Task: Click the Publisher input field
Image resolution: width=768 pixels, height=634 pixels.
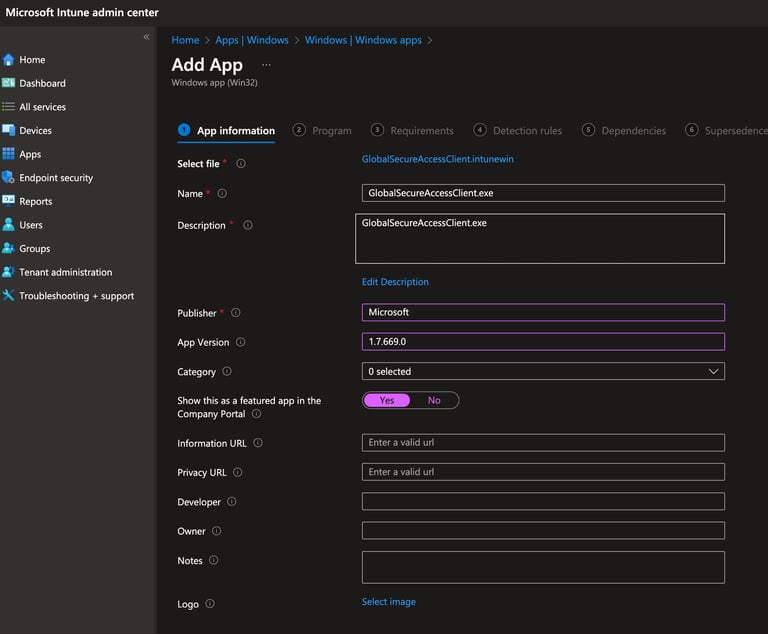Action: [543, 313]
